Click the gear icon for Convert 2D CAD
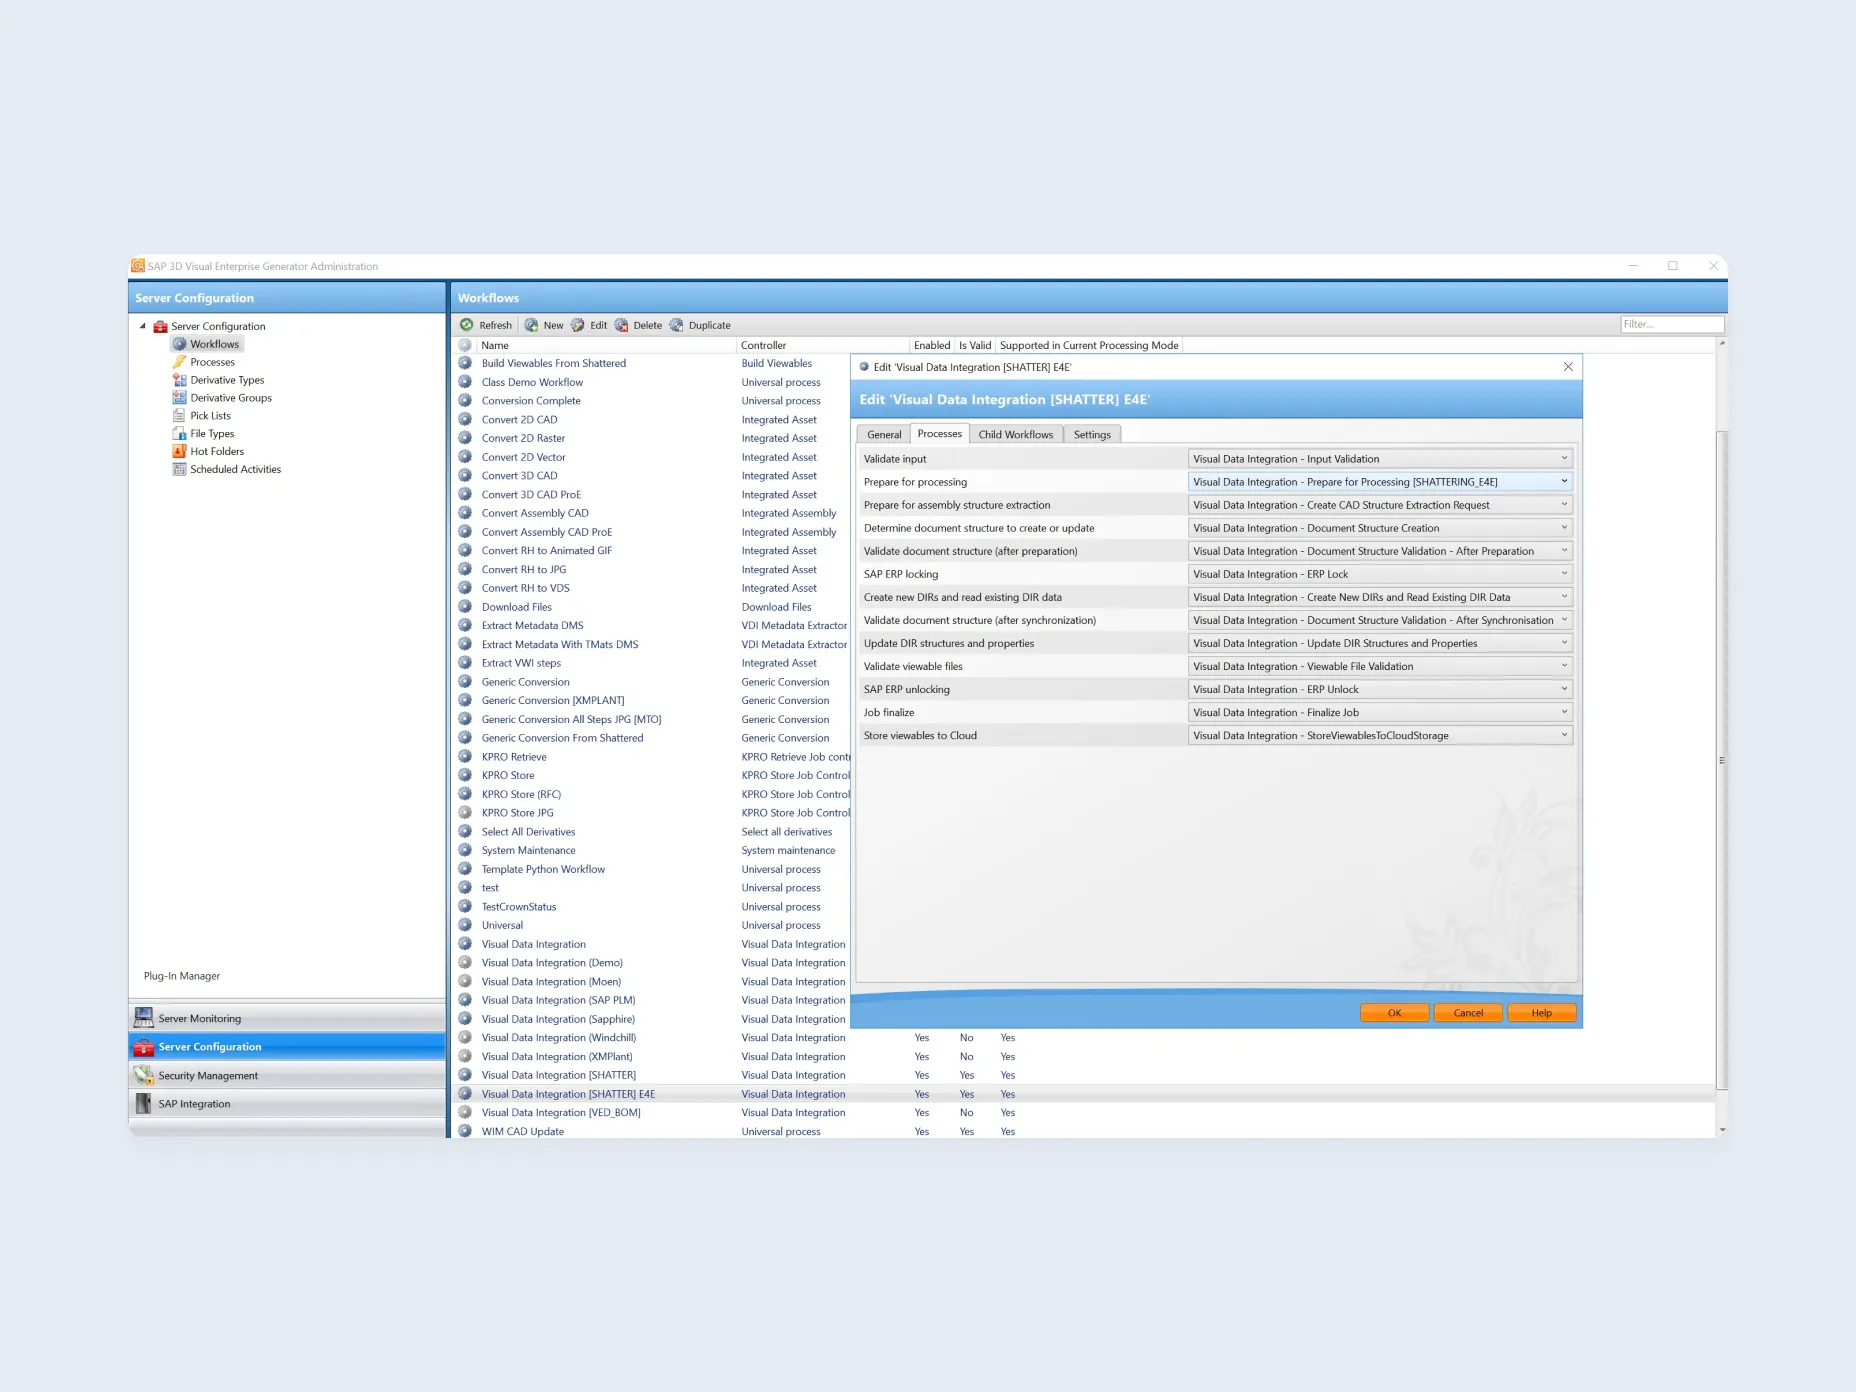The width and height of the screenshot is (1856, 1392). (x=465, y=419)
